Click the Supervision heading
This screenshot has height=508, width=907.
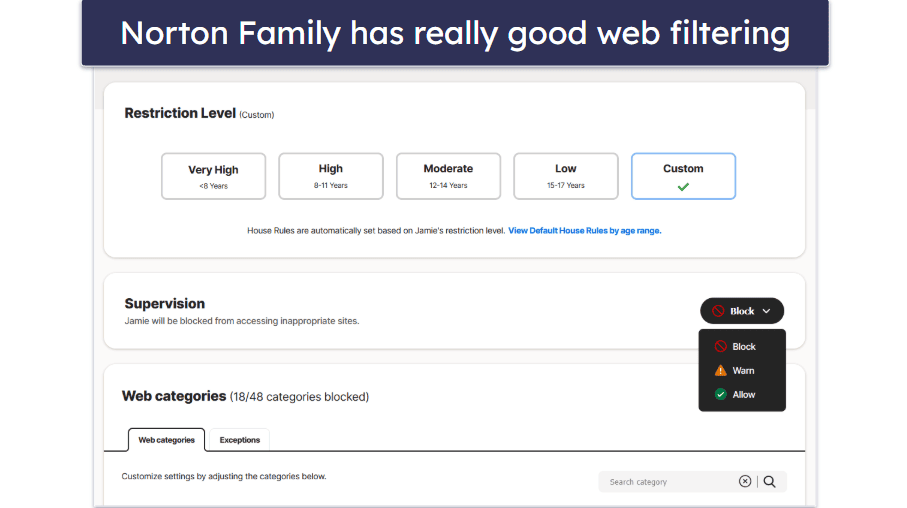tap(165, 304)
